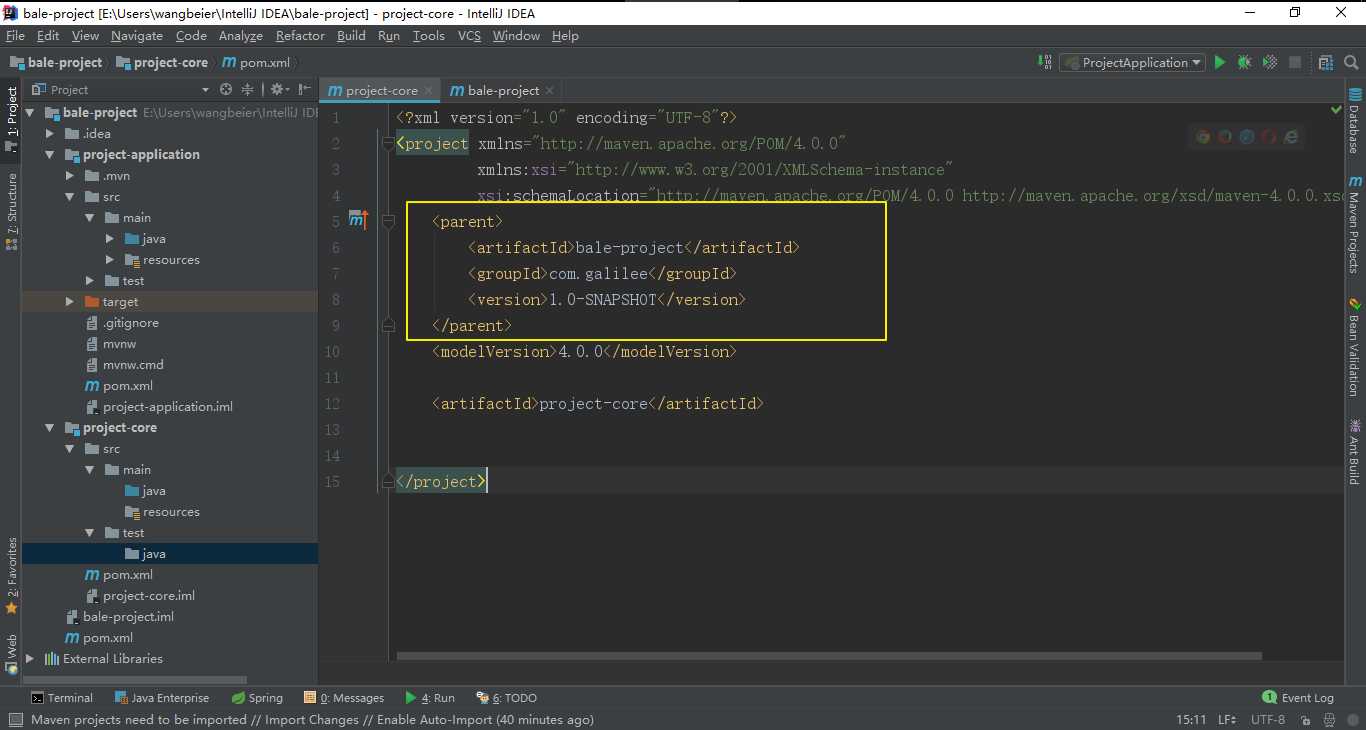Image resolution: width=1366 pixels, height=730 pixels.
Task: Click the editor horizontal scrollbar
Action: [x=829, y=657]
